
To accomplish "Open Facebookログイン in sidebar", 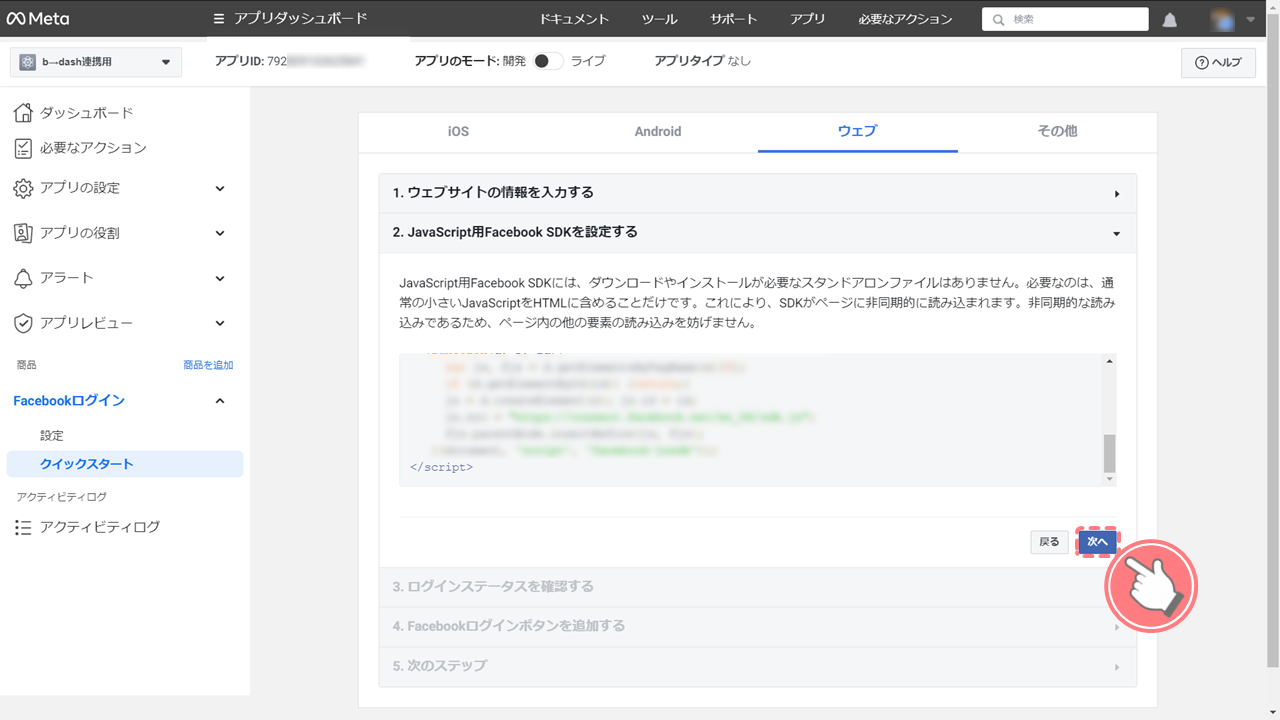I will [69, 401].
